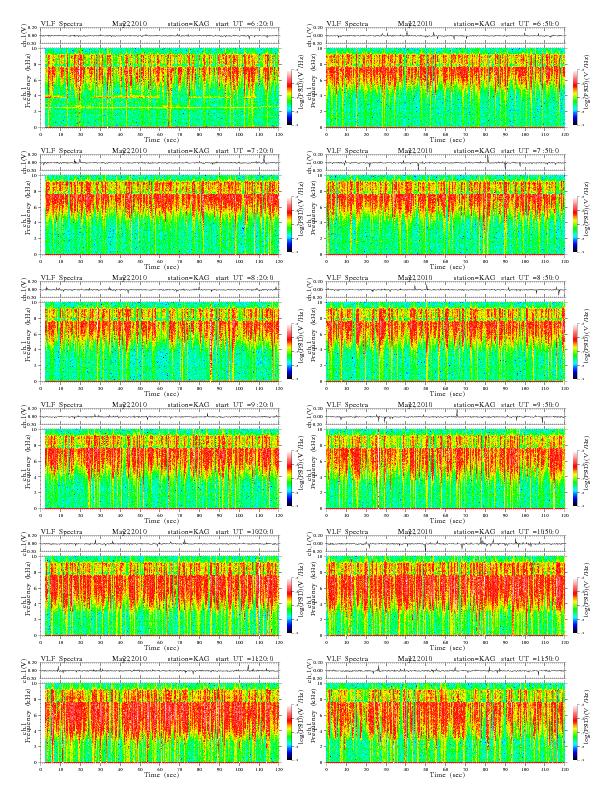612x792 pixels.
Task: Click the 'start UT =7:50:0' title text
Action: click(x=530, y=151)
